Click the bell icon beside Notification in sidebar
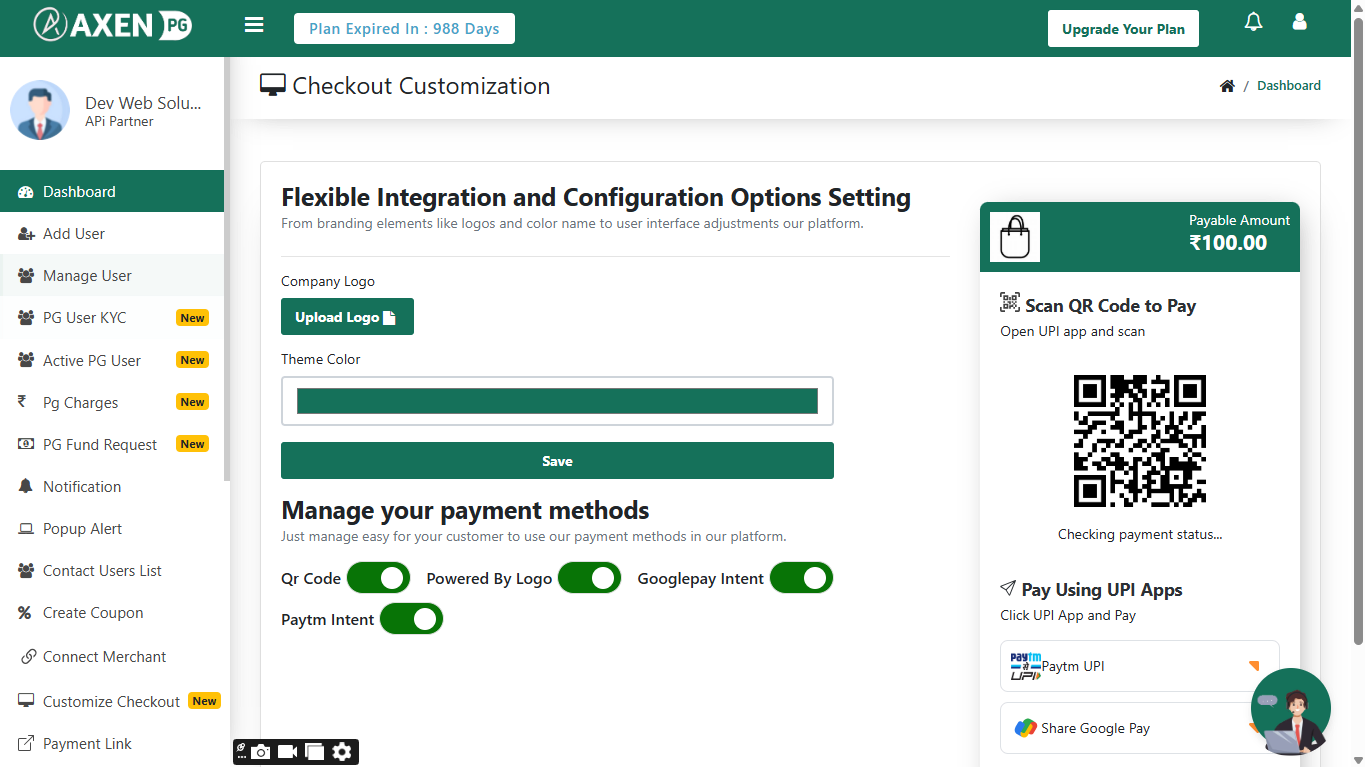The height and width of the screenshot is (767, 1365). click(26, 486)
